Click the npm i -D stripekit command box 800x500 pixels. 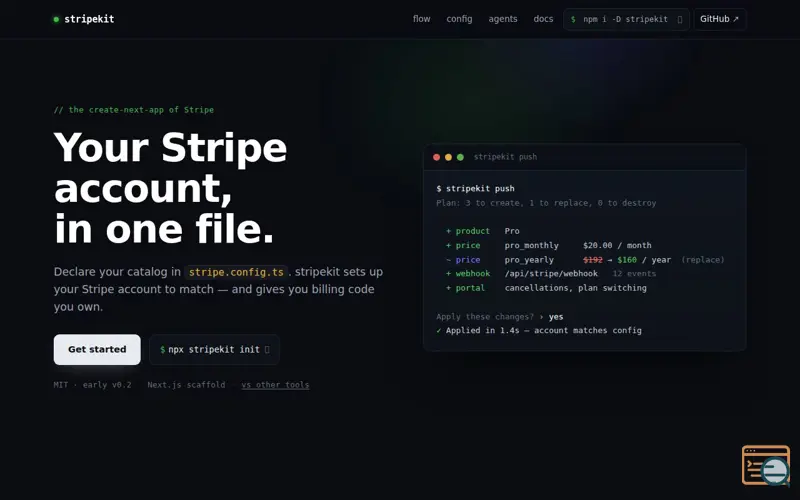[626, 19]
